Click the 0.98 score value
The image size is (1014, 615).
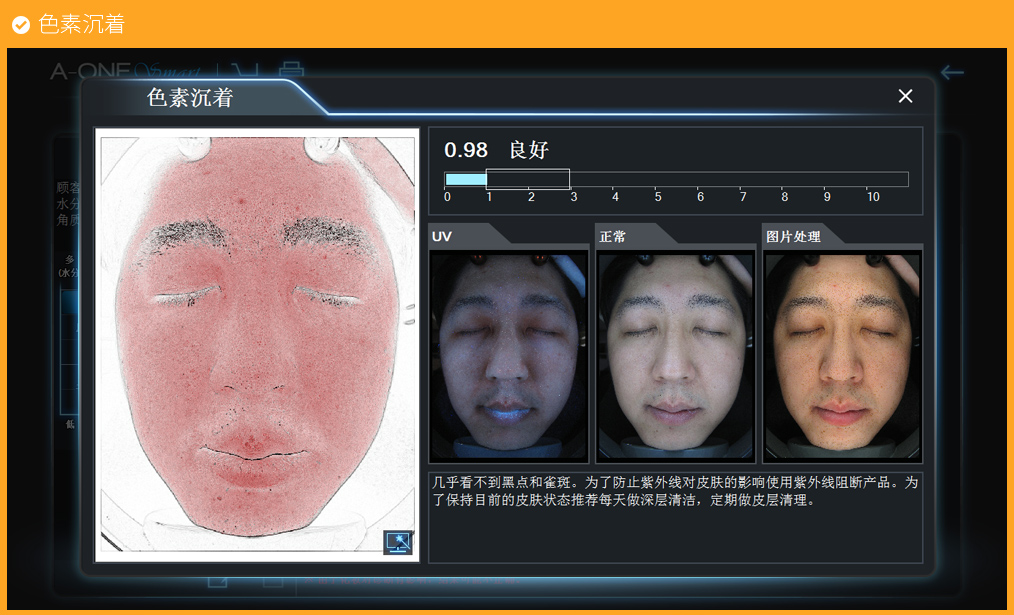(466, 150)
